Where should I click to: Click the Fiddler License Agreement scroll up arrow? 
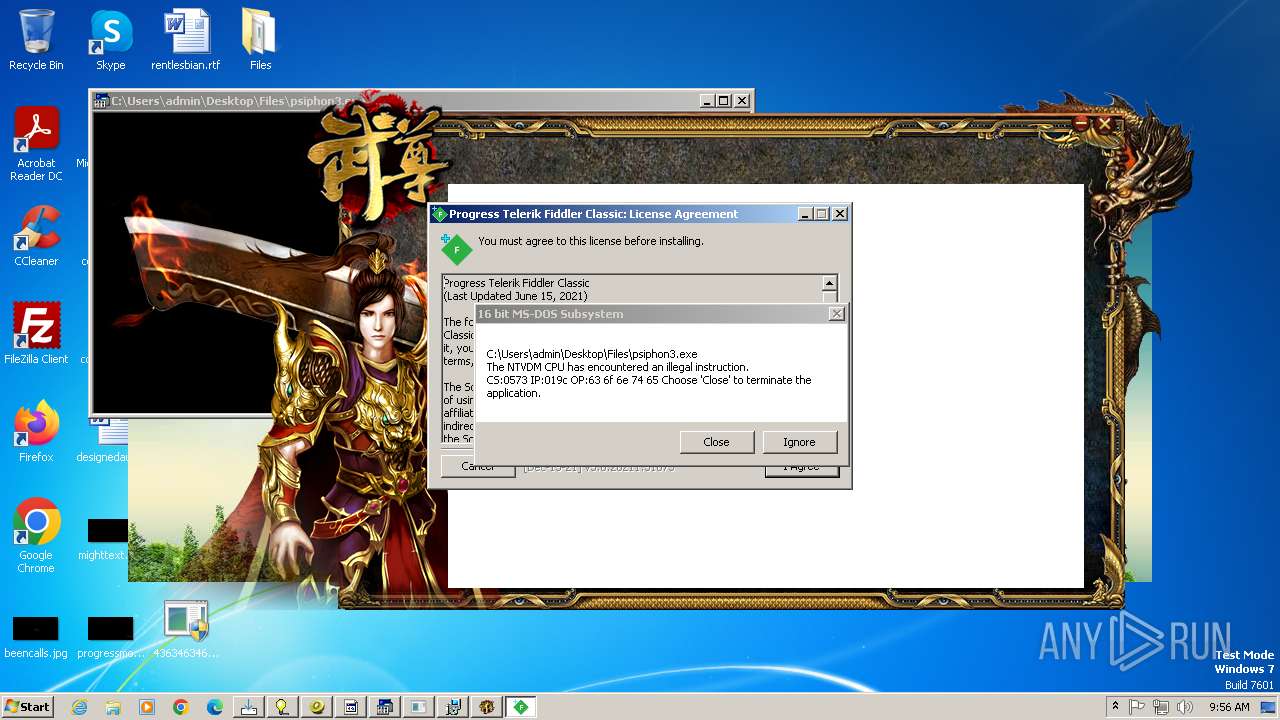829,283
